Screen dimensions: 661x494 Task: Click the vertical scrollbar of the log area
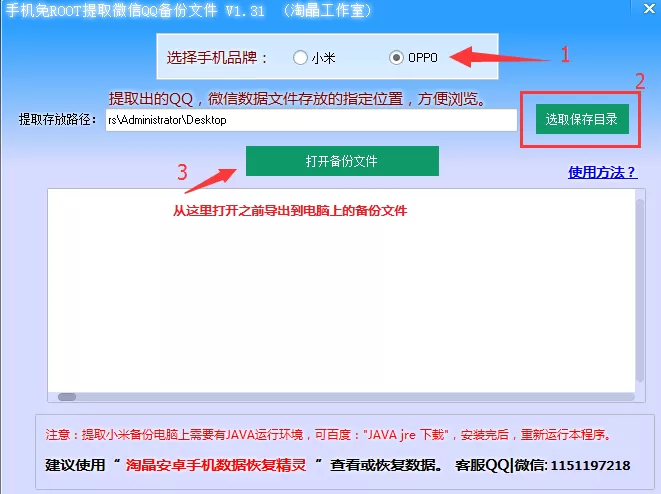[640, 291]
